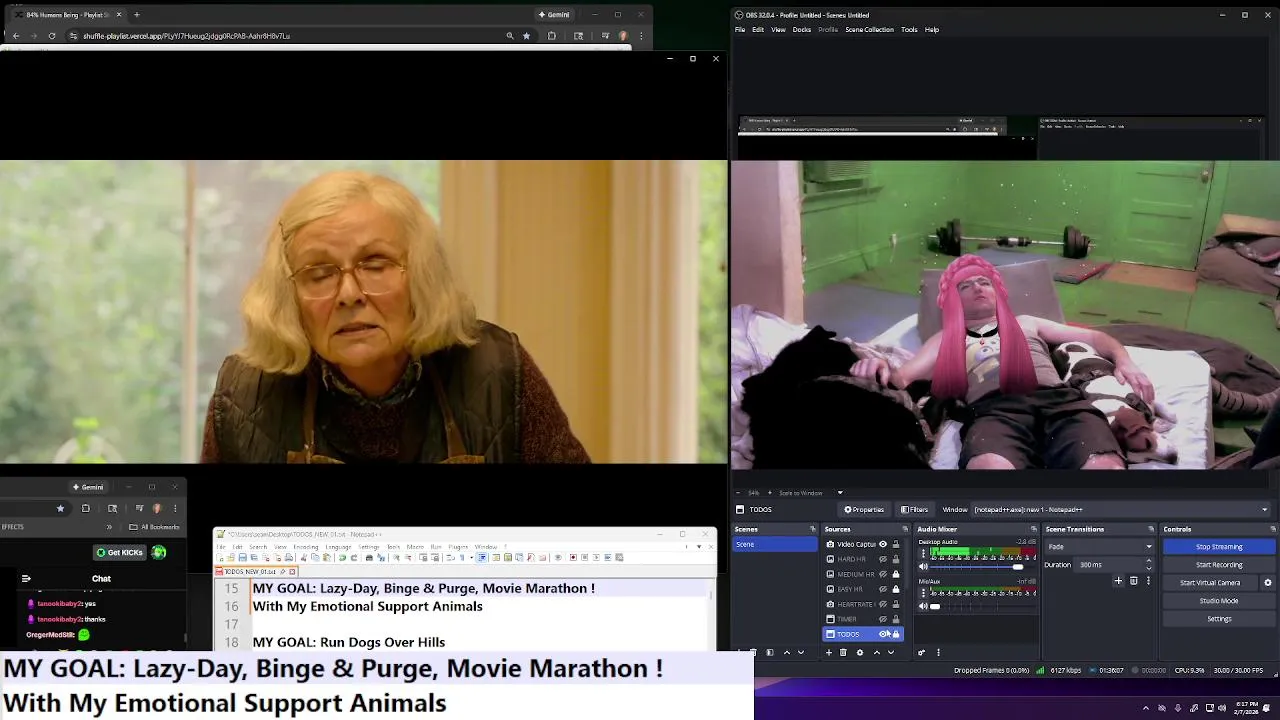Toggle lock on Video Capture source
Viewport: 1280px width, 720px height.
pos(896,544)
